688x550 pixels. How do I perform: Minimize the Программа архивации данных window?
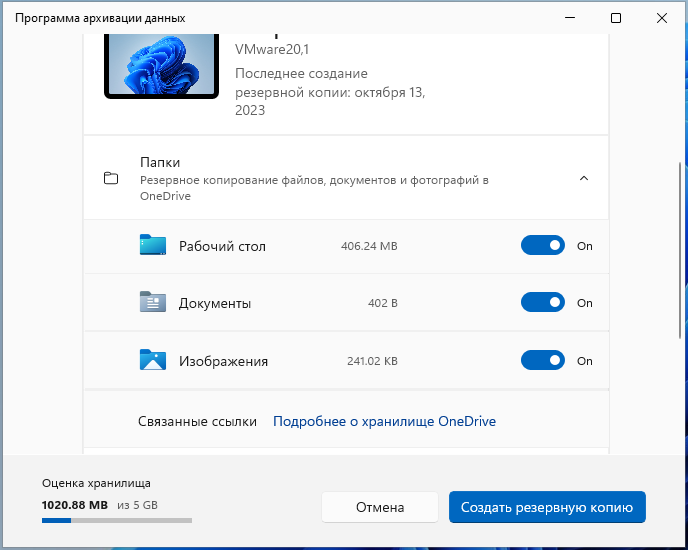point(570,18)
